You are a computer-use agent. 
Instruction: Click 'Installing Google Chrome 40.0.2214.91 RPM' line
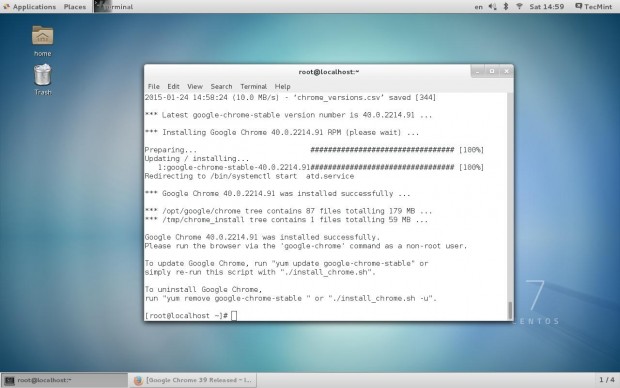click(282, 132)
